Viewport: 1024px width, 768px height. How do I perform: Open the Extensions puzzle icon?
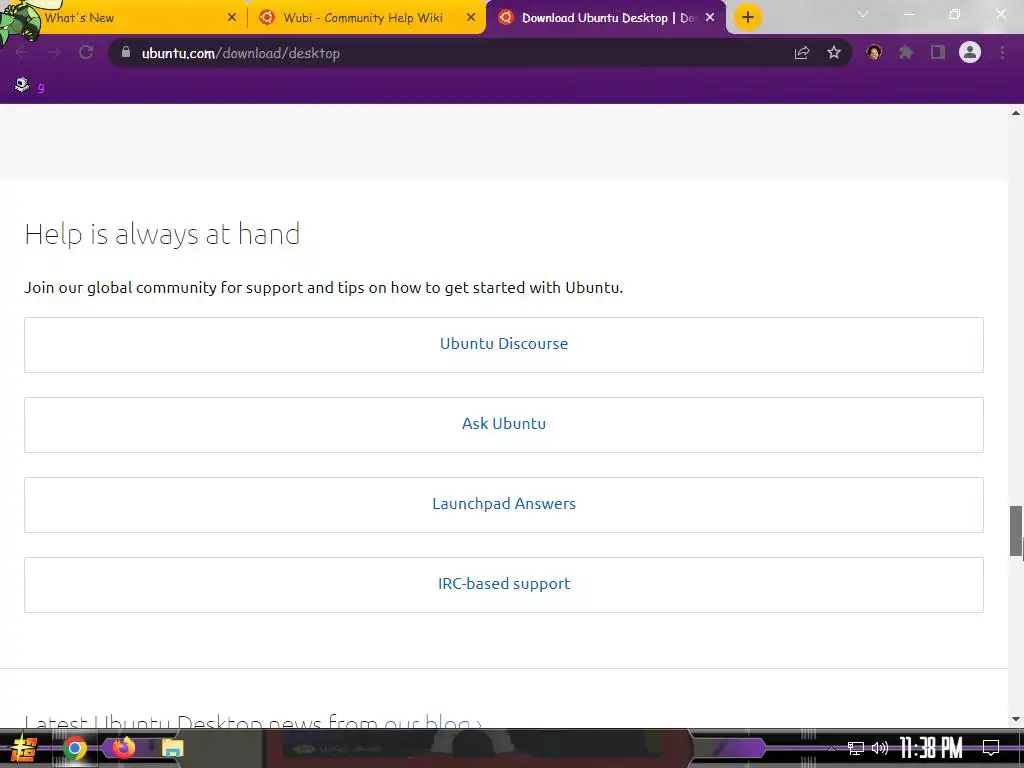click(906, 53)
